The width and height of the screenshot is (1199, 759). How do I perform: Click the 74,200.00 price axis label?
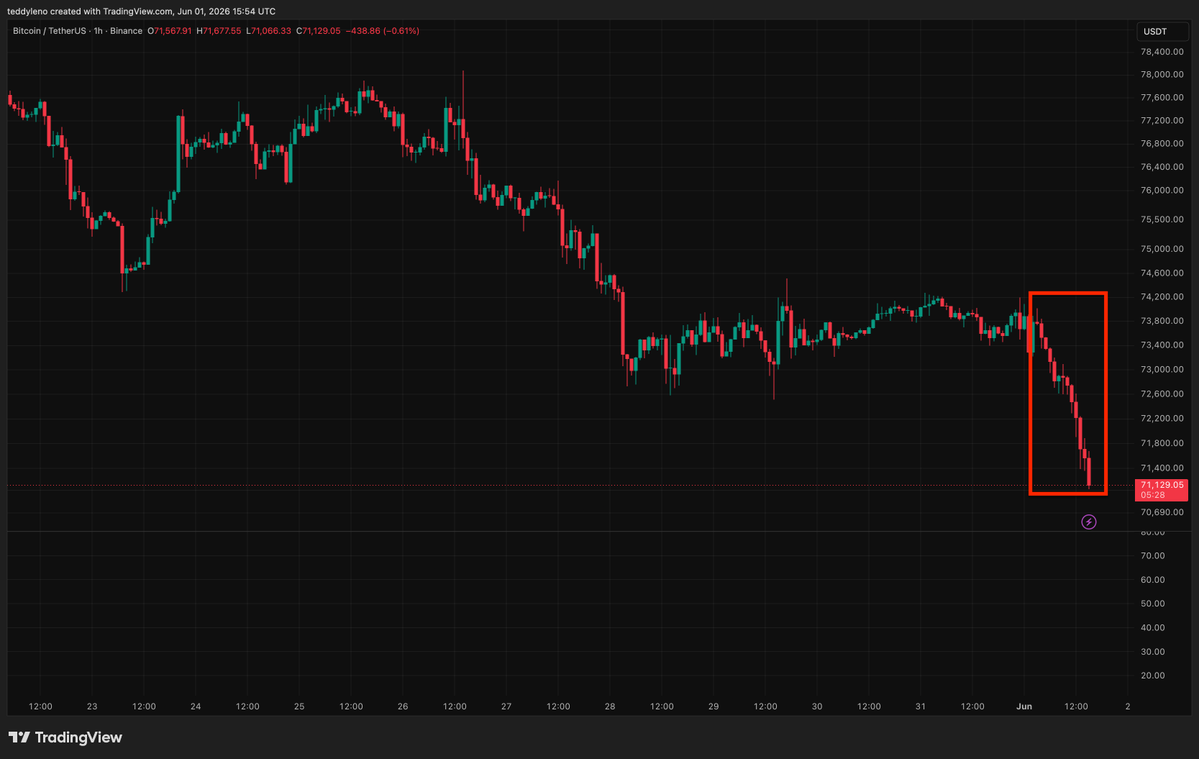click(x=1162, y=297)
